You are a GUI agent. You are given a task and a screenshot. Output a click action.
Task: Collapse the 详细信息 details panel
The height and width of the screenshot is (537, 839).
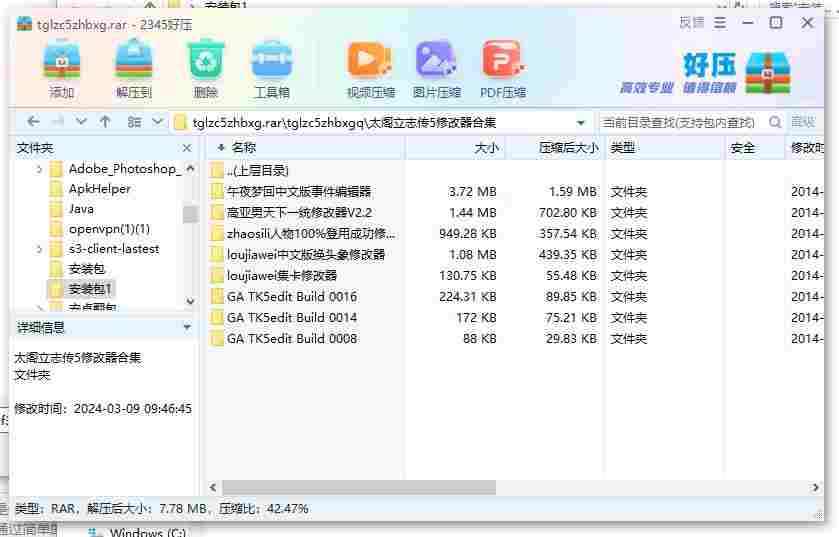(187, 326)
